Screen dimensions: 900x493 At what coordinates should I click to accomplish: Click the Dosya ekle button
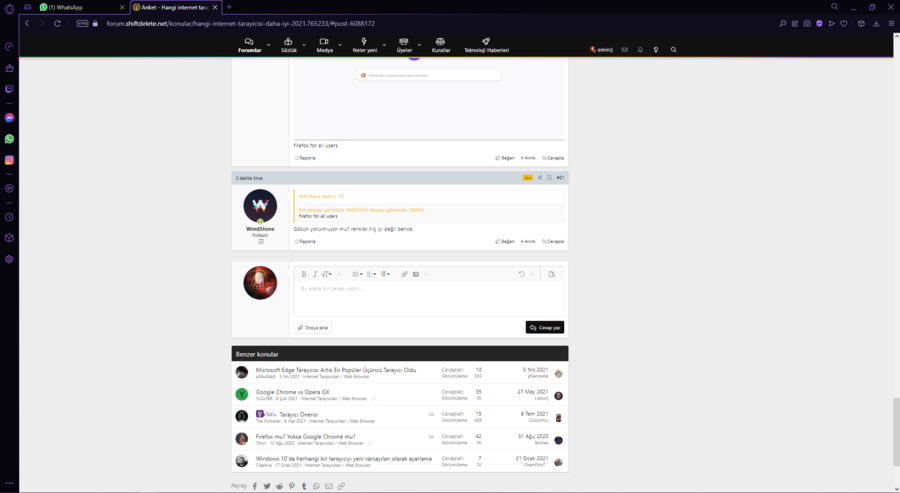(313, 328)
